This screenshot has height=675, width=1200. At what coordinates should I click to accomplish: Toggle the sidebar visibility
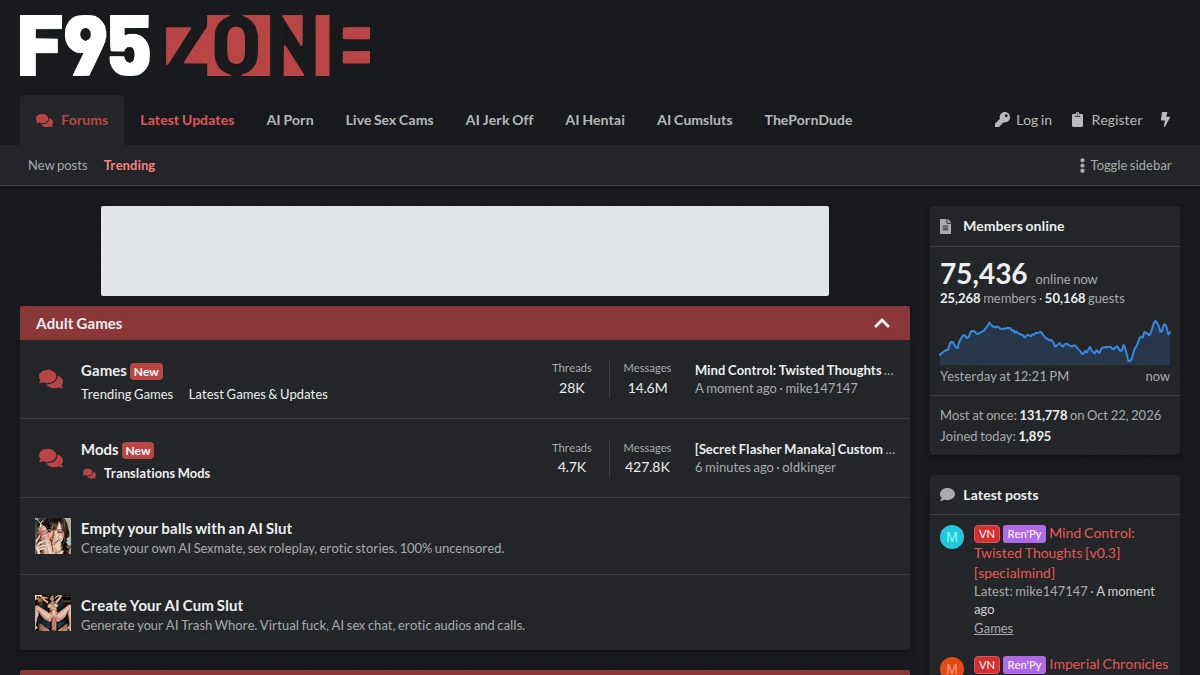1125,166
